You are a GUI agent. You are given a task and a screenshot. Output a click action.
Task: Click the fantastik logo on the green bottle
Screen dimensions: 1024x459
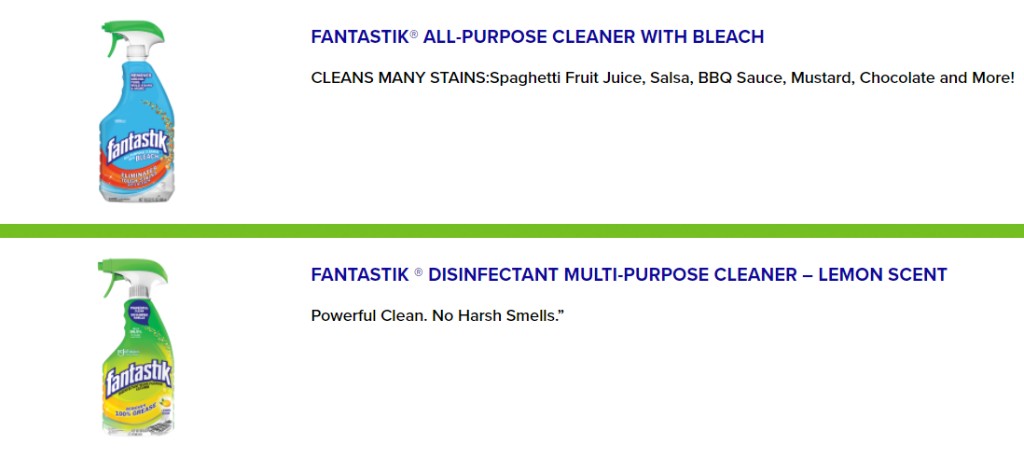point(138,379)
